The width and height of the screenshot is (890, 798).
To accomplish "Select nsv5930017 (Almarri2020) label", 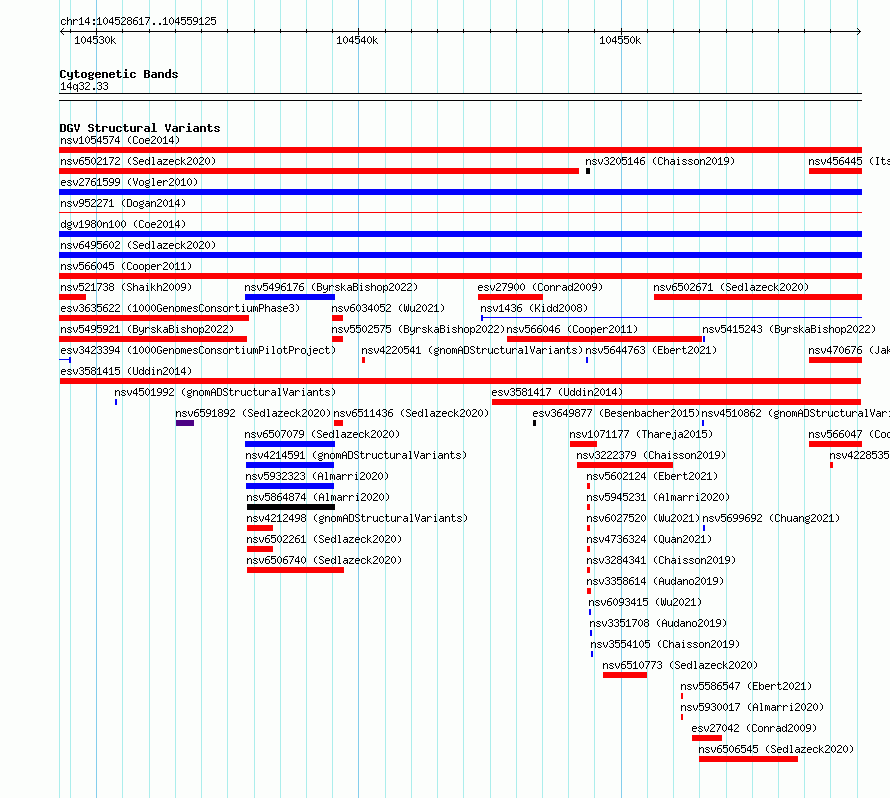I will coord(752,707).
